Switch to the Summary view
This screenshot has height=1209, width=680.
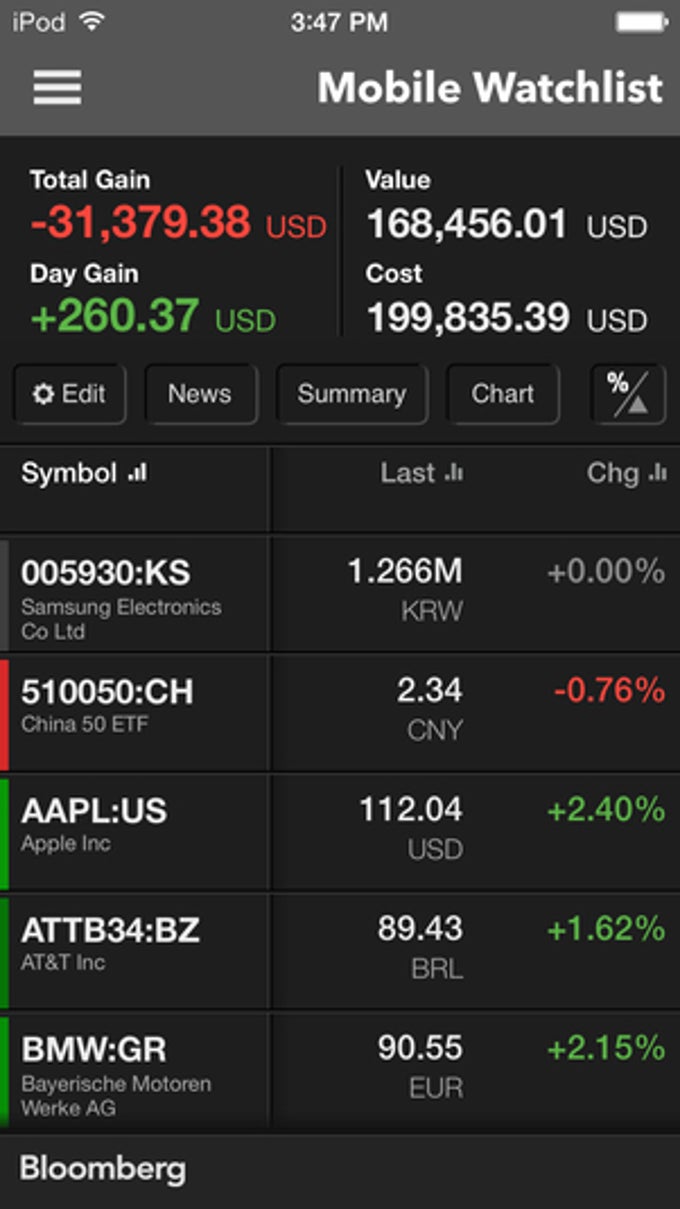coord(352,394)
